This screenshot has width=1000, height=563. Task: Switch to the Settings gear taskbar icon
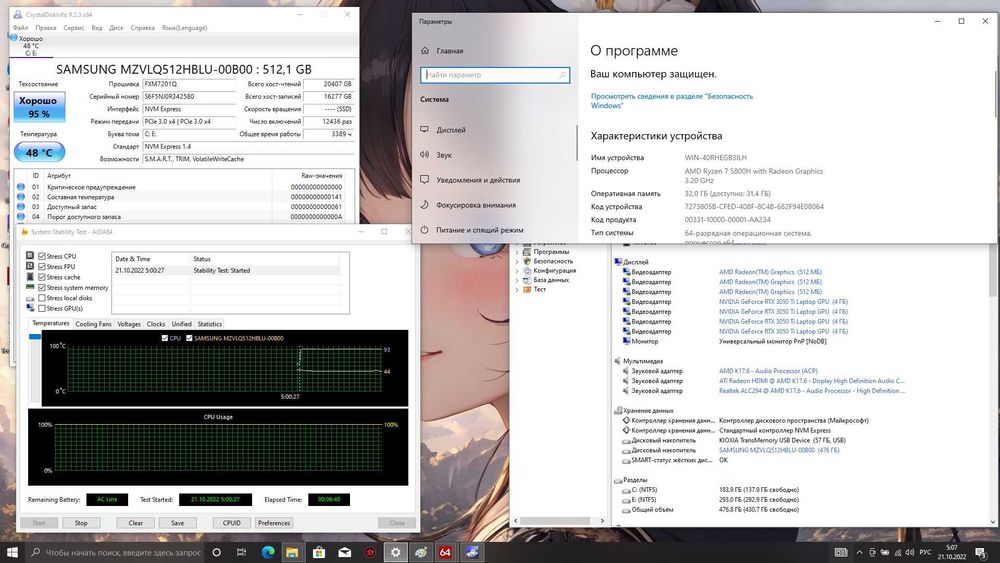[x=395, y=552]
